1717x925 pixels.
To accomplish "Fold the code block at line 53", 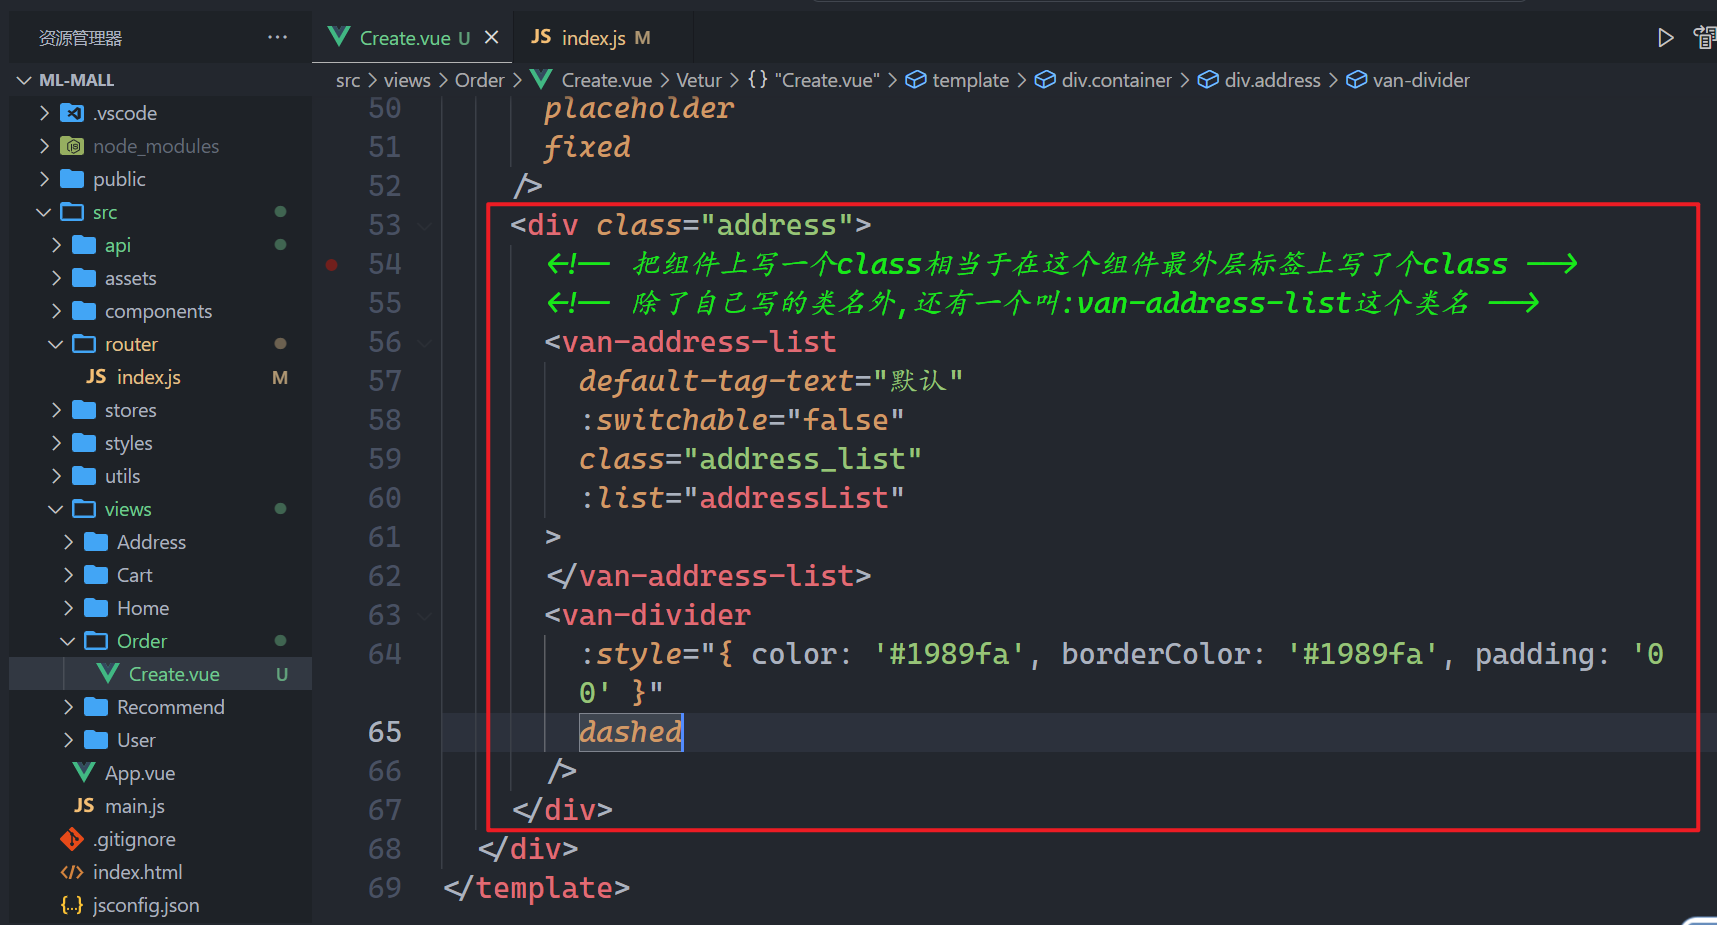I will pyautogui.click(x=426, y=226).
